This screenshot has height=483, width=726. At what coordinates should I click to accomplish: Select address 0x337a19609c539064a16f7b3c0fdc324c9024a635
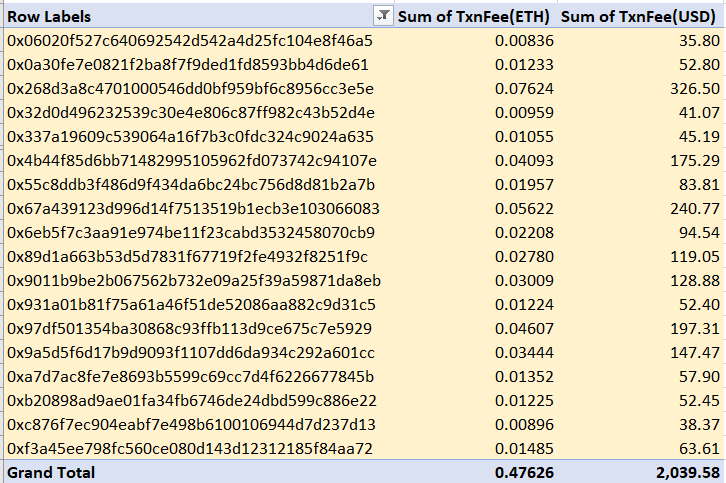pos(190,137)
